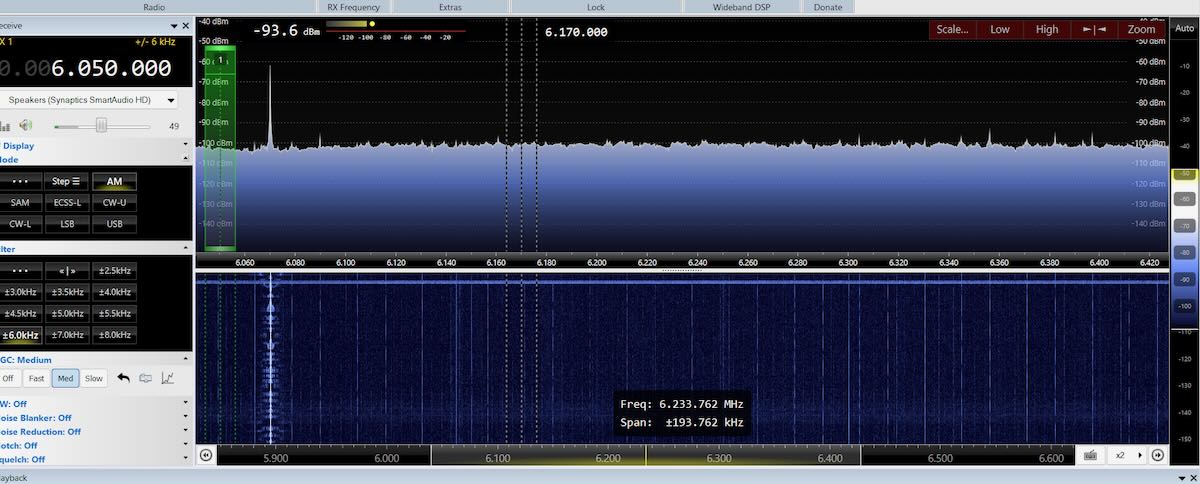Turn AGC Off

tap(8, 378)
